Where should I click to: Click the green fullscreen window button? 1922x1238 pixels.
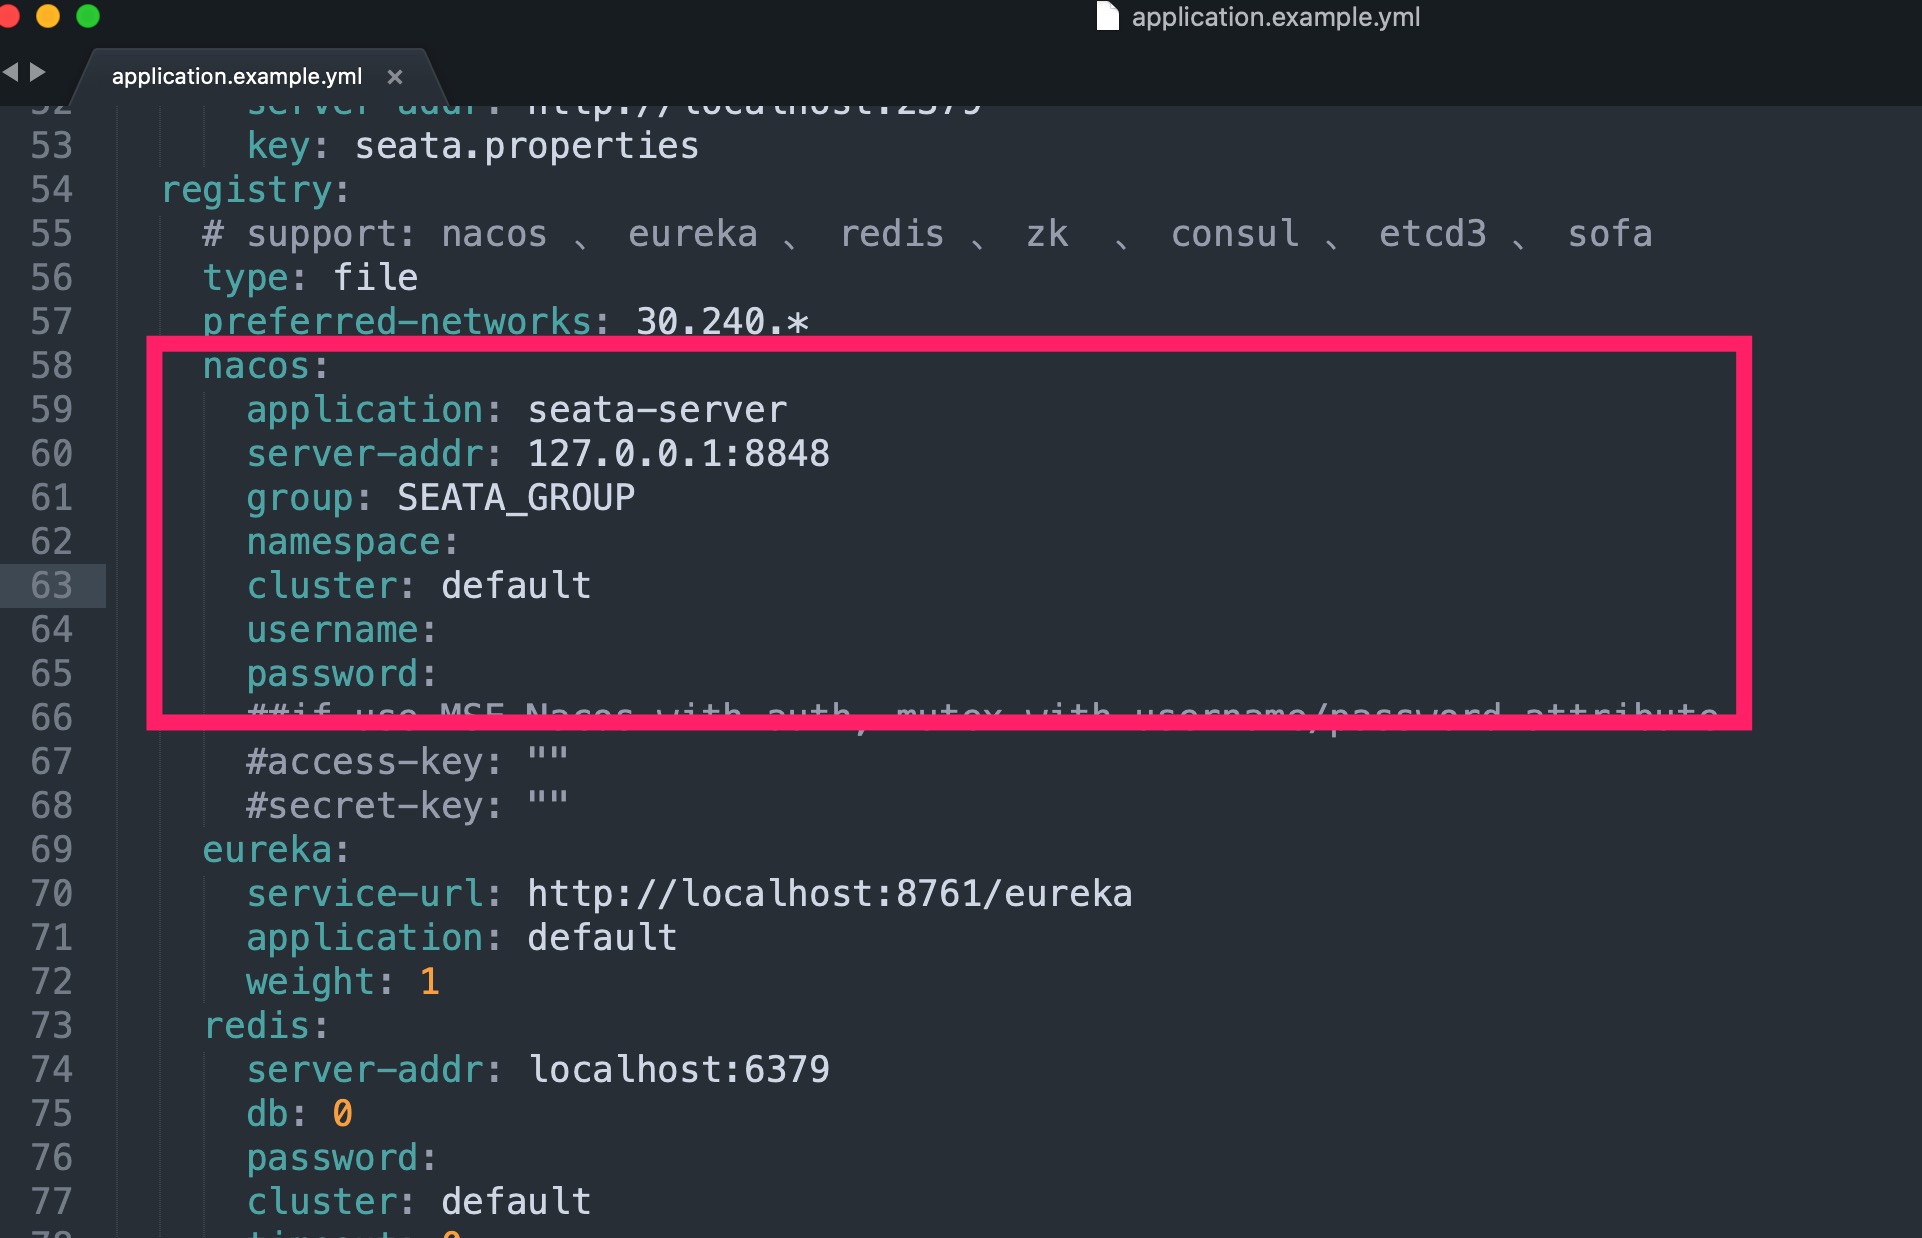[88, 15]
